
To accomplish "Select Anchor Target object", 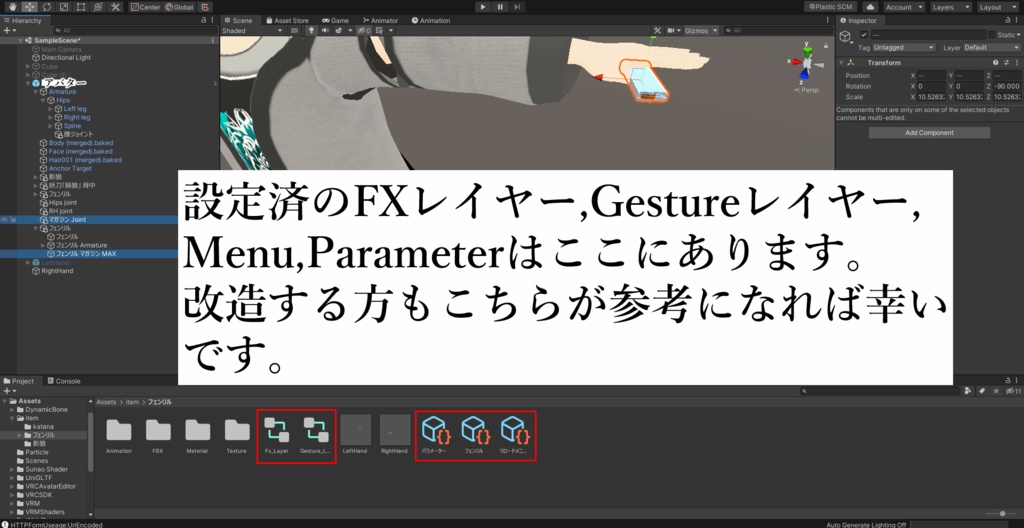I will click(x=70, y=168).
